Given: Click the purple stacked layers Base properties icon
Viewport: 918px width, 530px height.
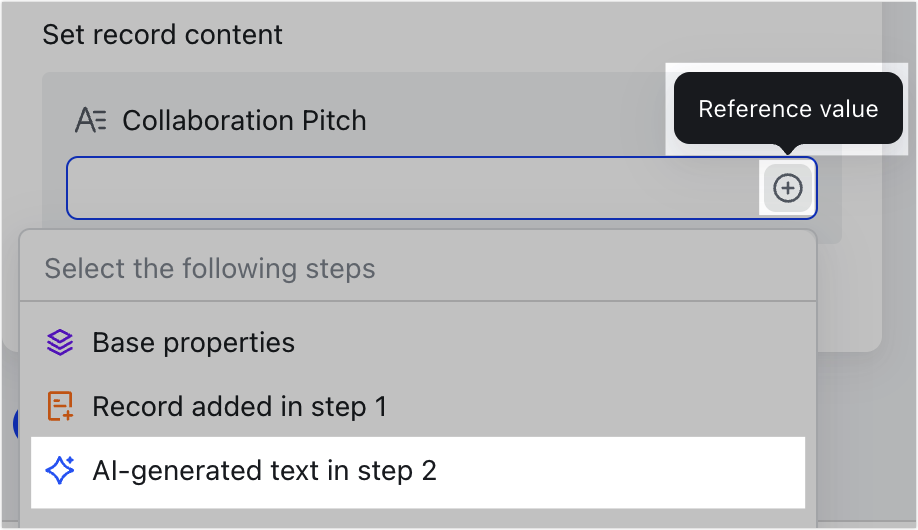Looking at the screenshot, I should (x=60, y=343).
